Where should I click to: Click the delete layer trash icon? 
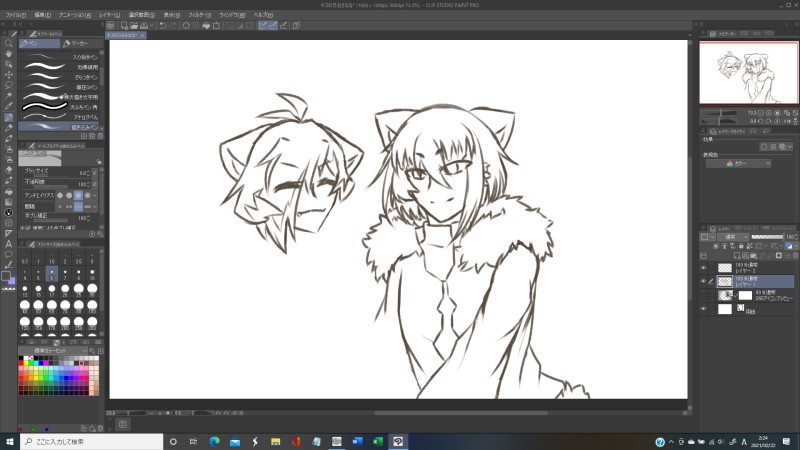[795, 256]
